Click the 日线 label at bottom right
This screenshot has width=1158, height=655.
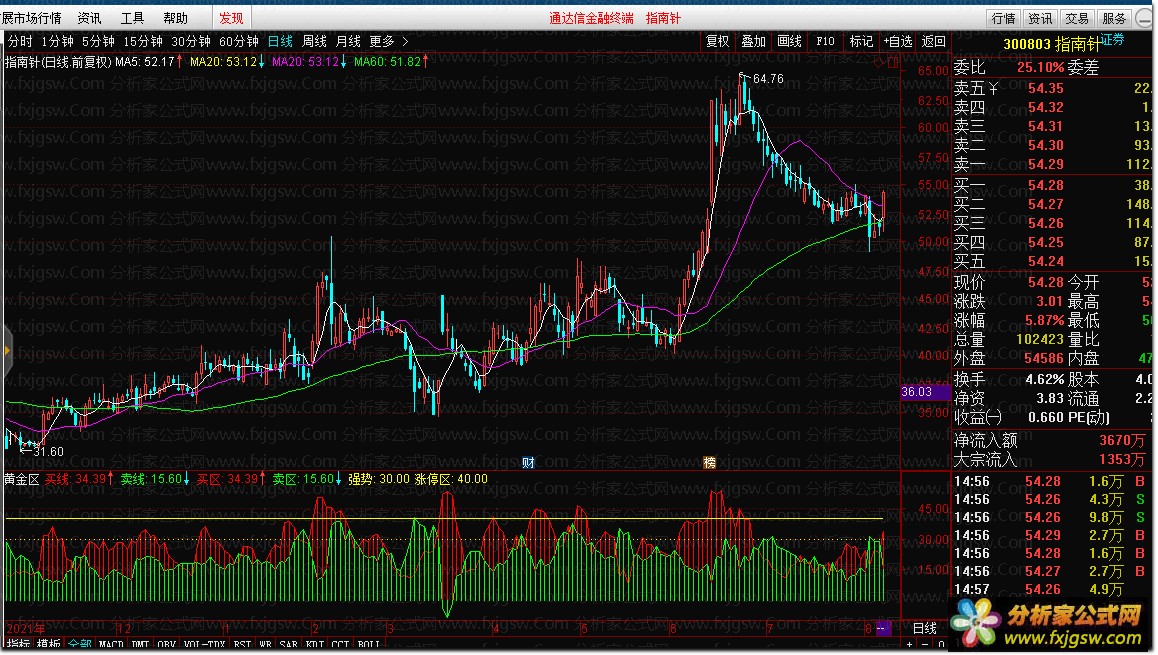pos(925,628)
